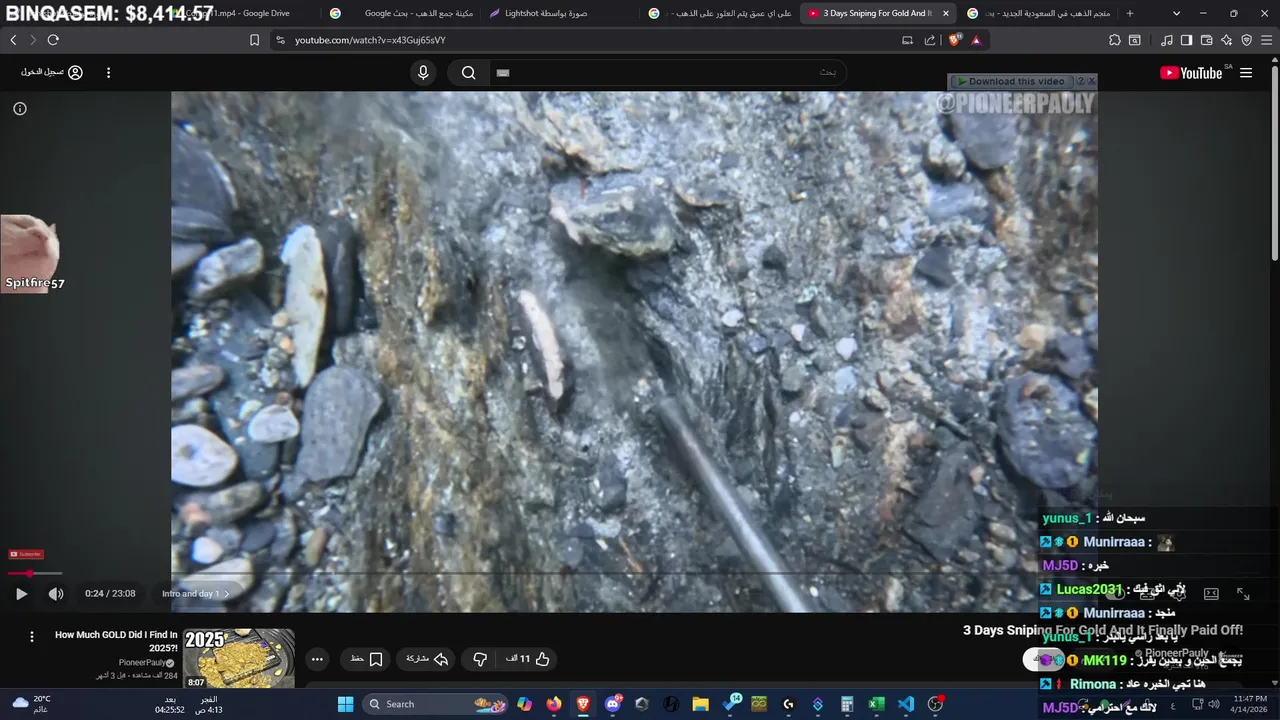Image resolution: width=1280 pixels, height=720 pixels.
Task: Share this page from address bar
Action: tap(930, 40)
